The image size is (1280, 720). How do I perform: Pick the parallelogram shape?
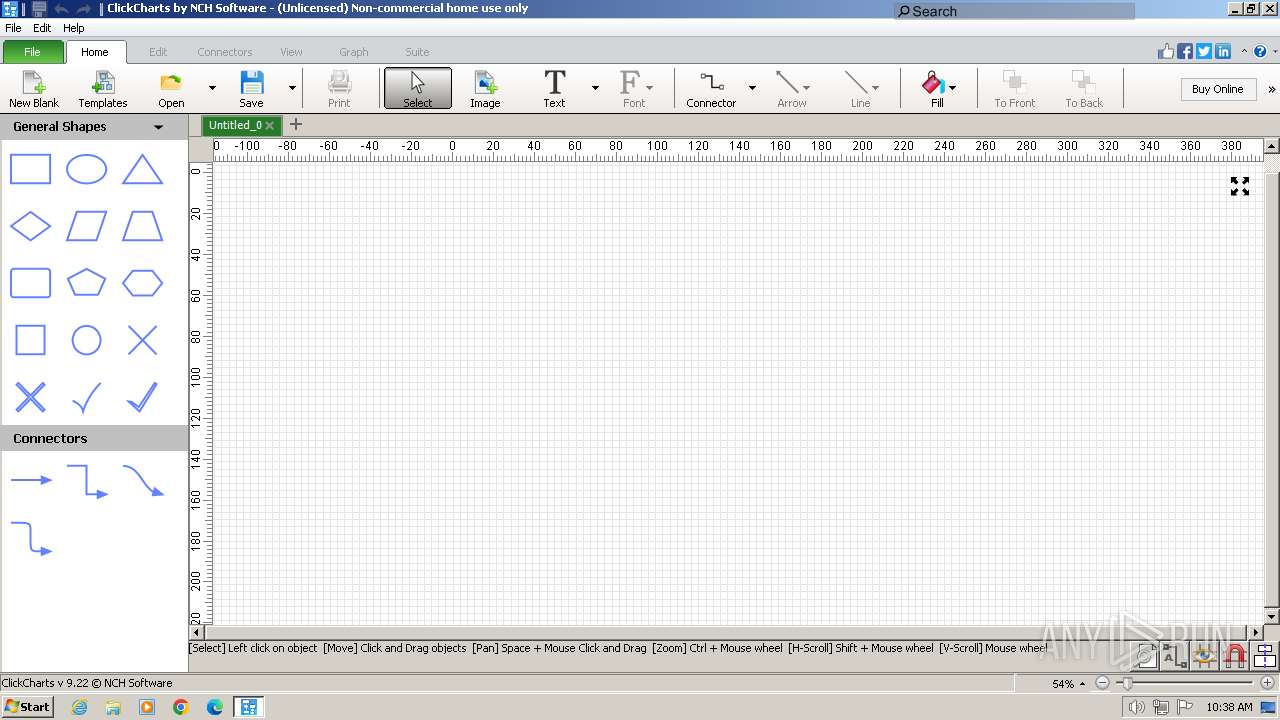86,226
